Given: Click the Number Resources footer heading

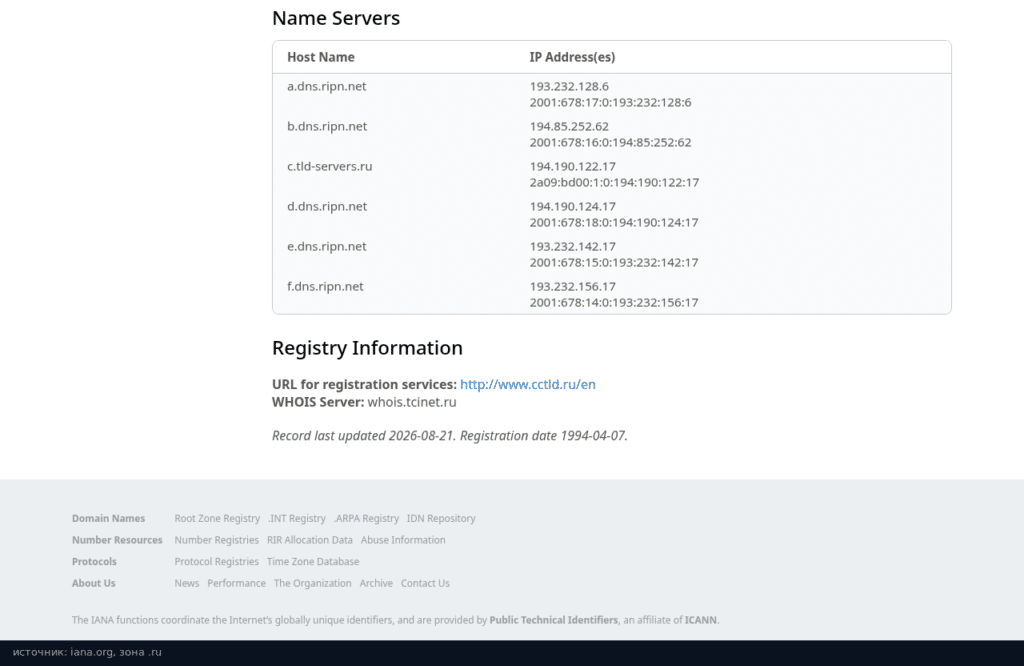Looking at the screenshot, I should click(117, 540).
